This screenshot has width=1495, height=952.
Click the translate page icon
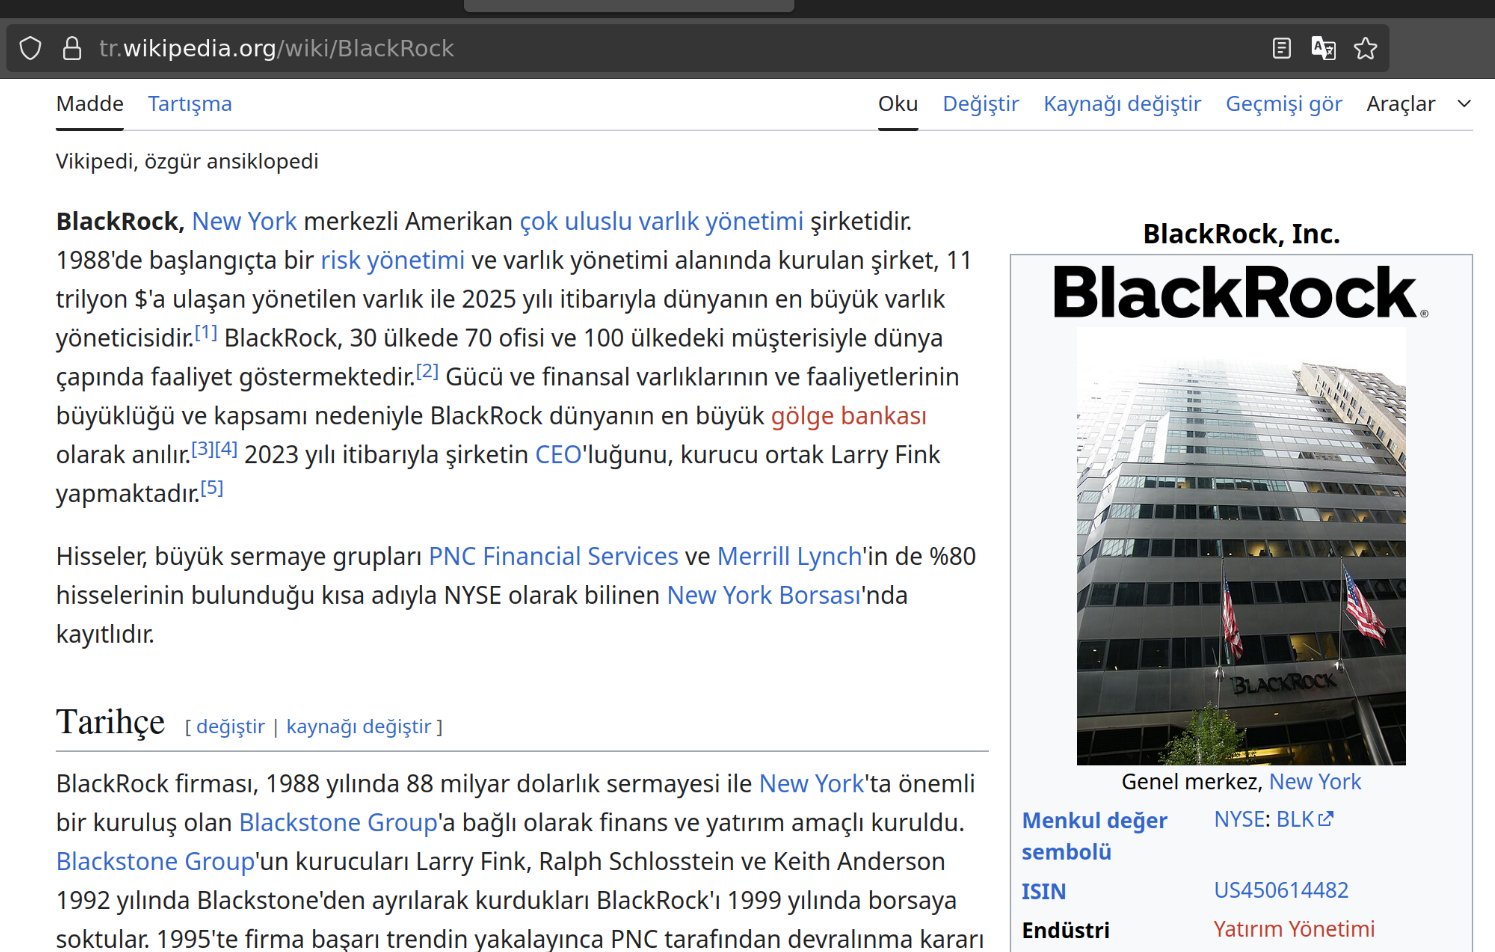coord(1324,48)
